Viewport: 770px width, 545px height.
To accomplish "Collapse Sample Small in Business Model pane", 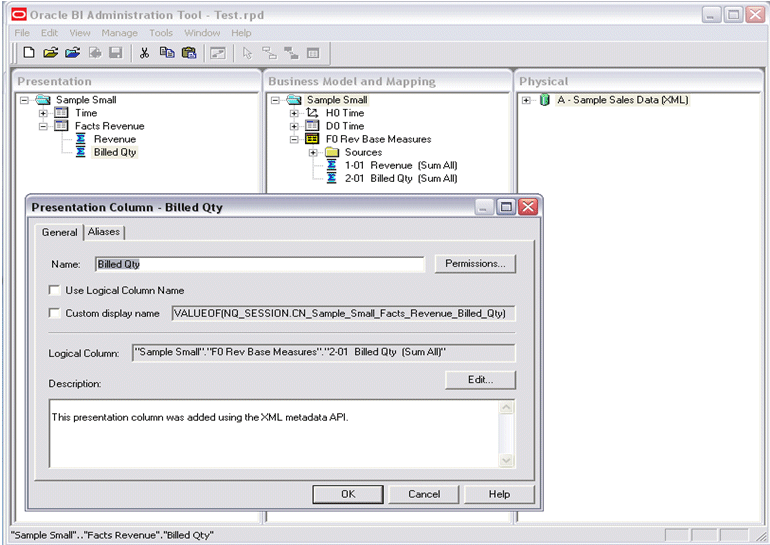I will (x=275, y=100).
